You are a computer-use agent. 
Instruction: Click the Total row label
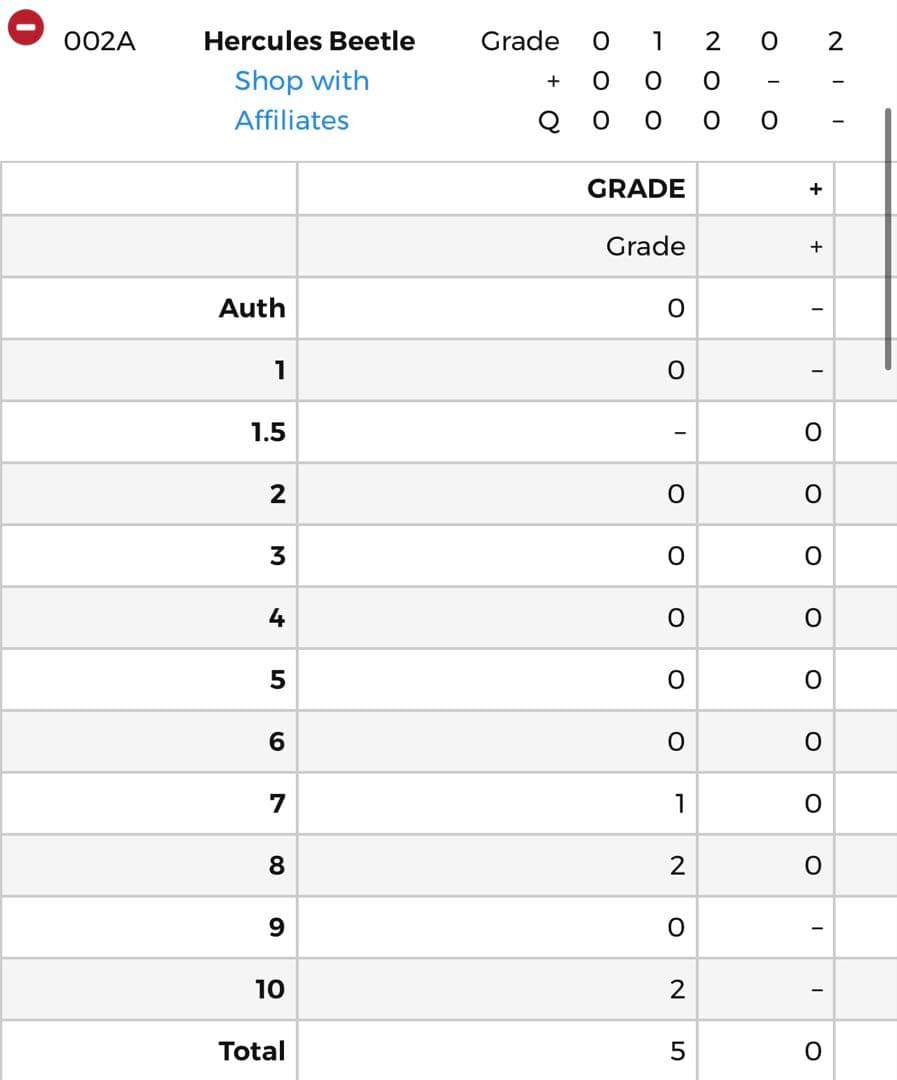pos(252,1051)
